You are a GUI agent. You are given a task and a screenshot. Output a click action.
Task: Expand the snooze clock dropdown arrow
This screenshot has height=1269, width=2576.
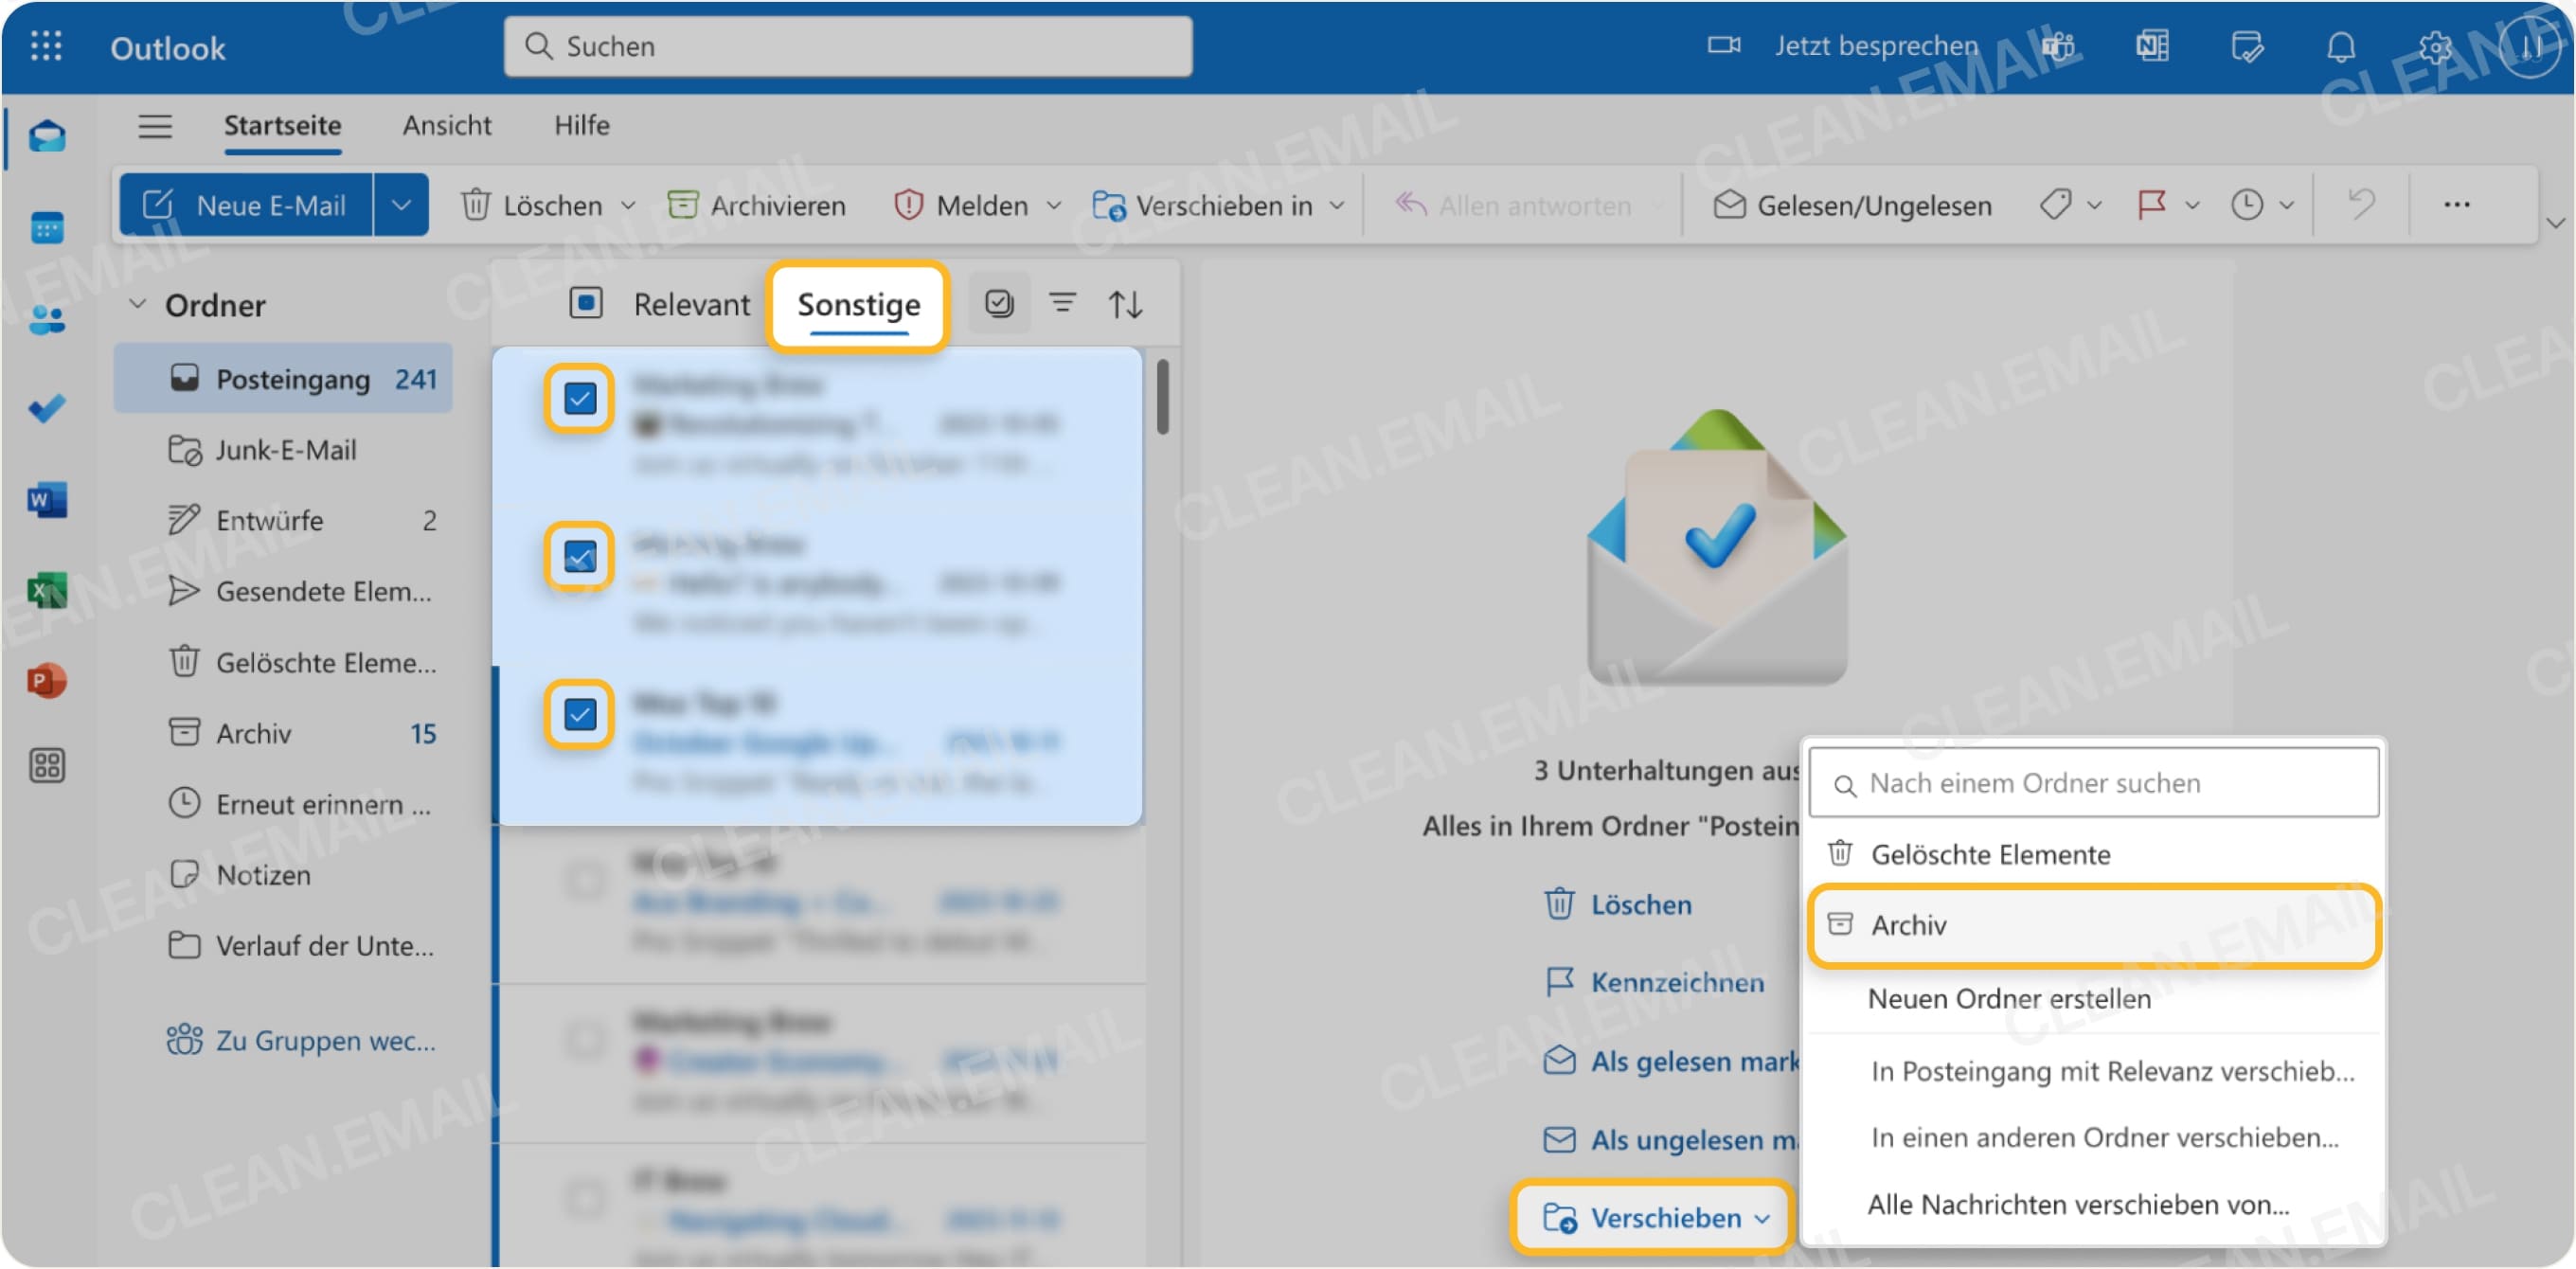pos(2286,206)
